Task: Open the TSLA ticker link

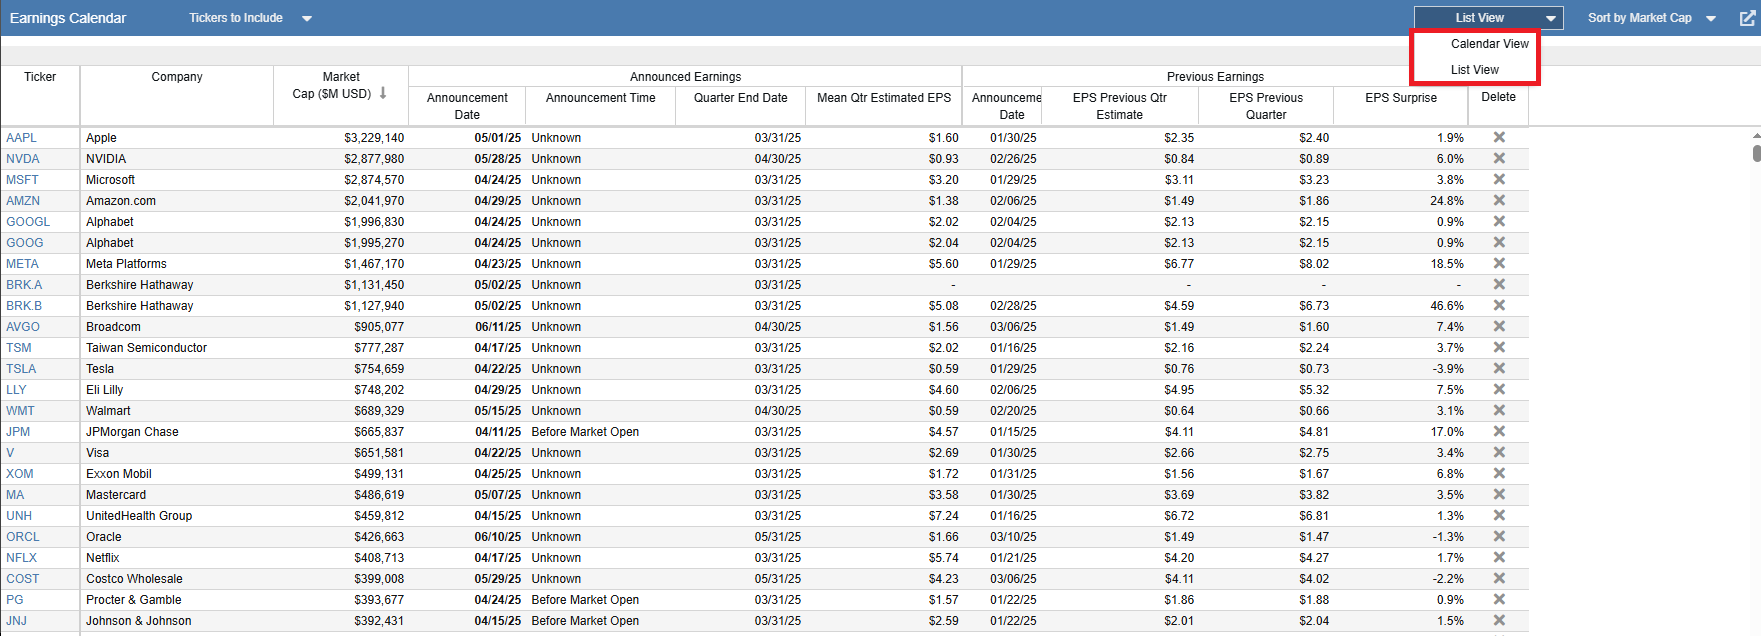Action: tap(21, 369)
